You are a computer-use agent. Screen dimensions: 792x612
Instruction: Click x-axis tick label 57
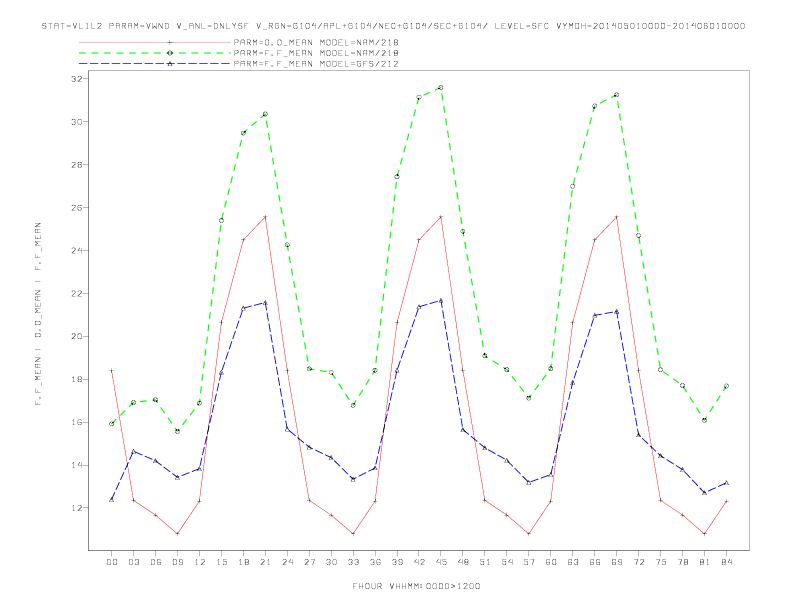[x=529, y=562]
